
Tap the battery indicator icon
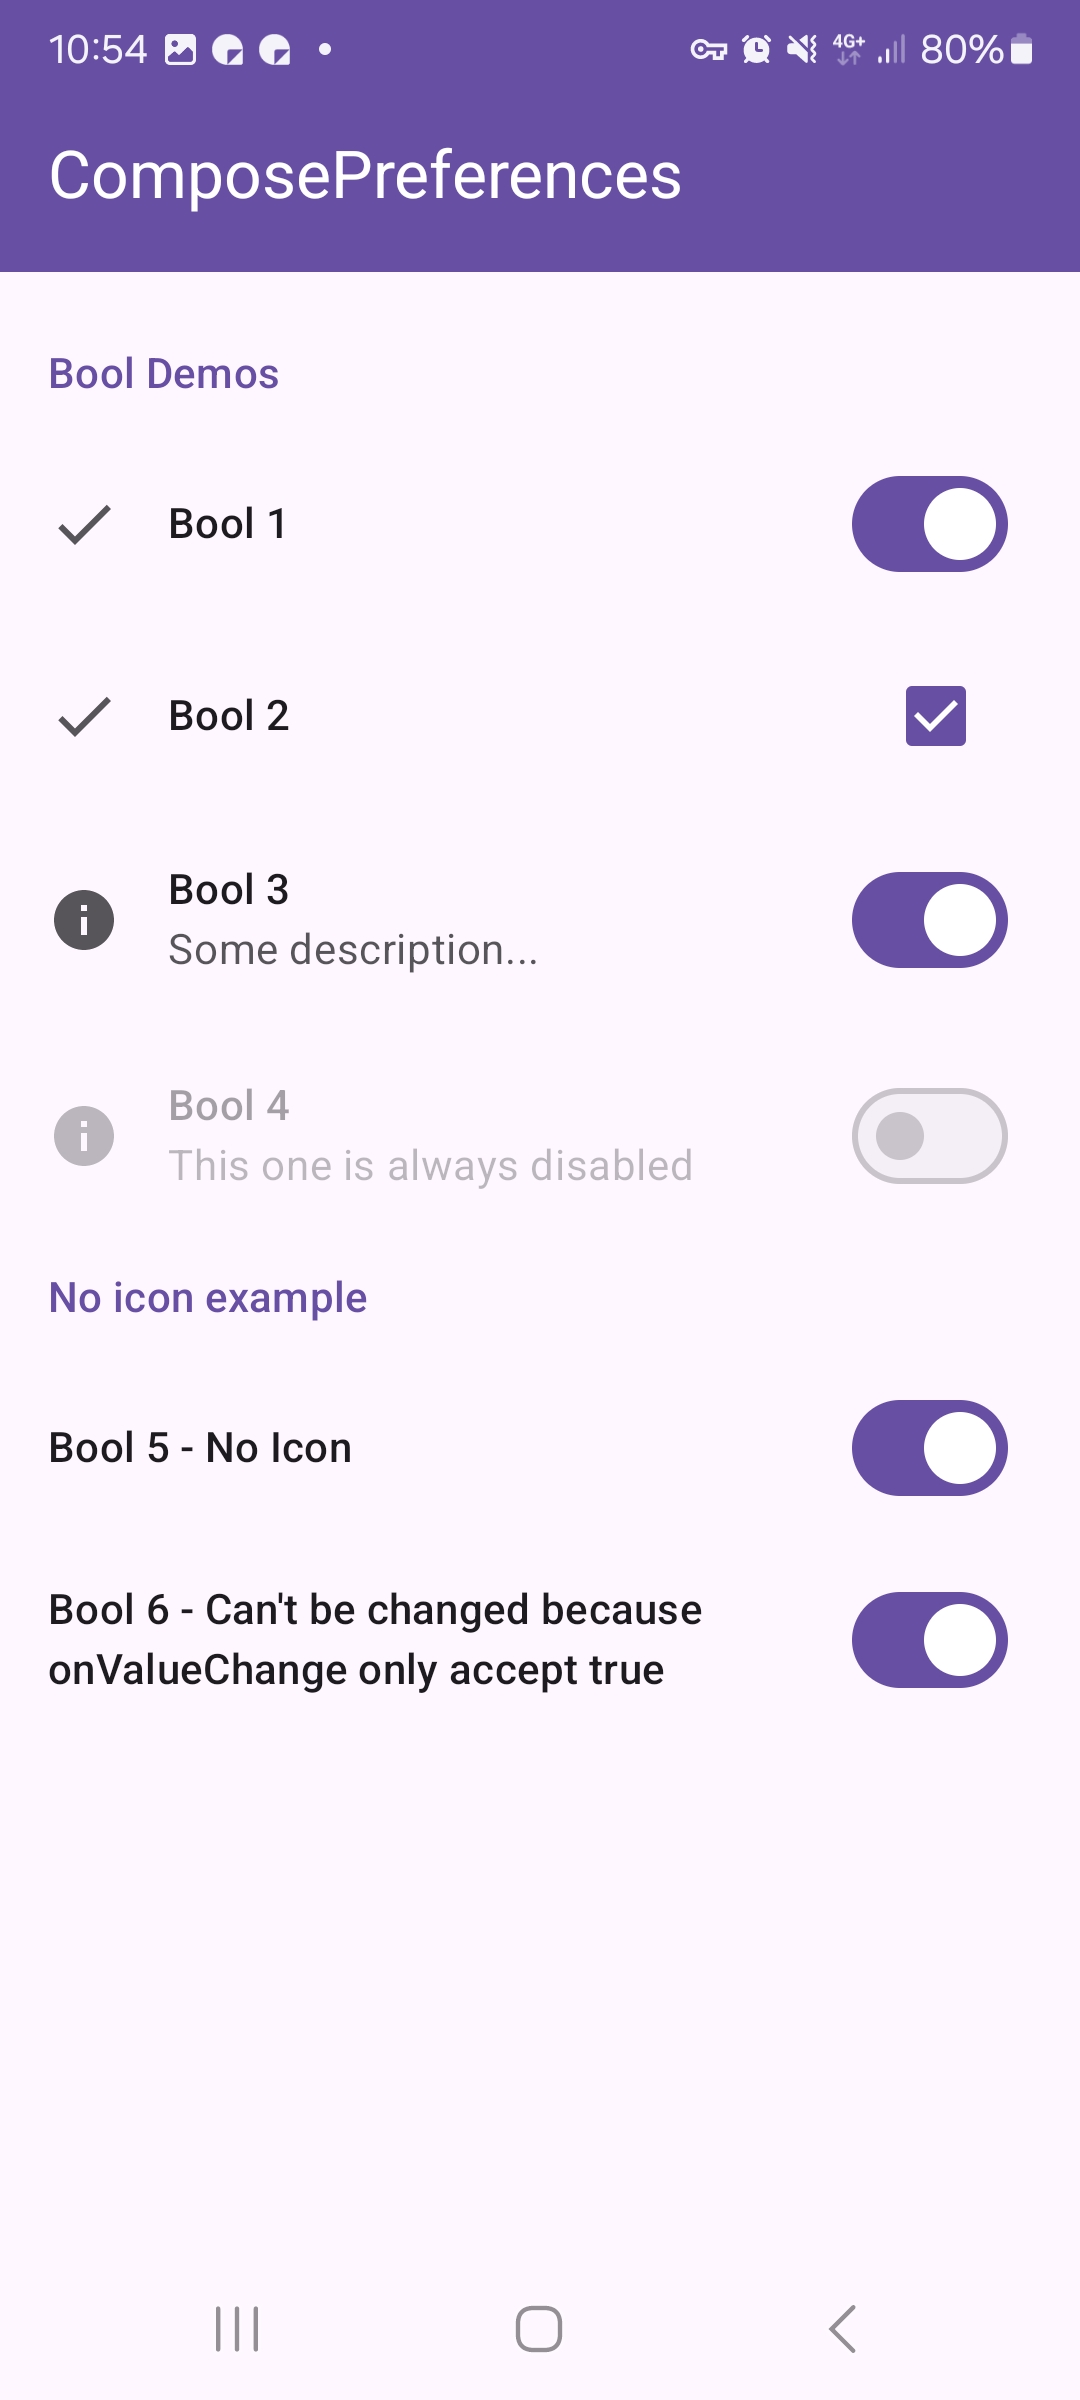1021,49
